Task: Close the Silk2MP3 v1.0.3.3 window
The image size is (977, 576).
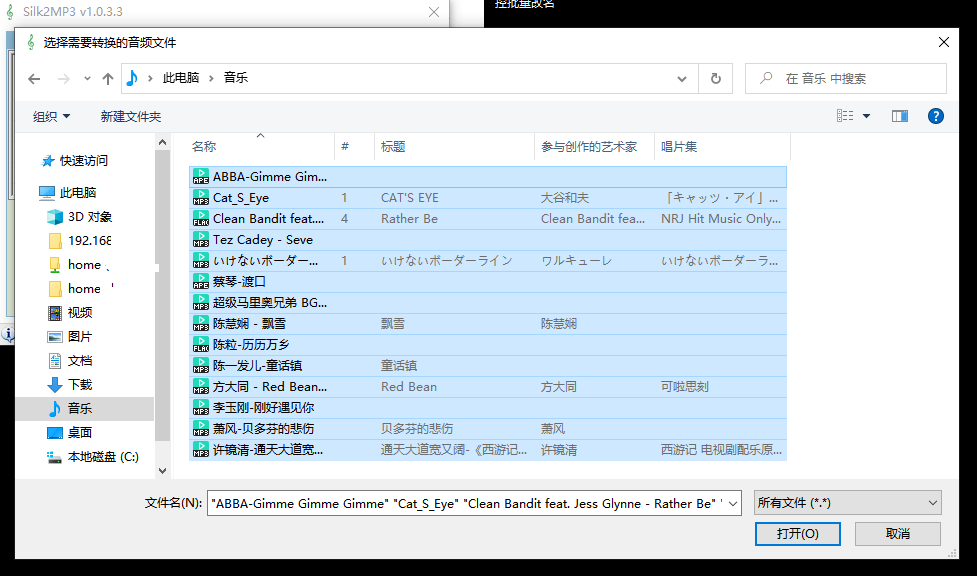Action: point(434,12)
